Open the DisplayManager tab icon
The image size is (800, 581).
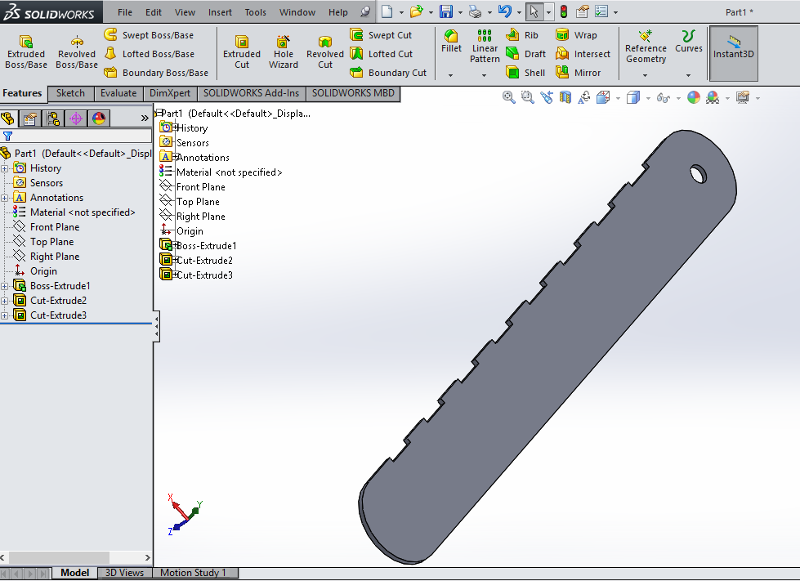(99, 118)
